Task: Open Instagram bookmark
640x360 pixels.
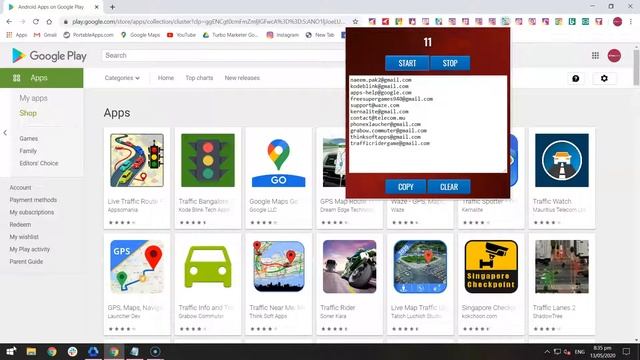Action: (283, 35)
